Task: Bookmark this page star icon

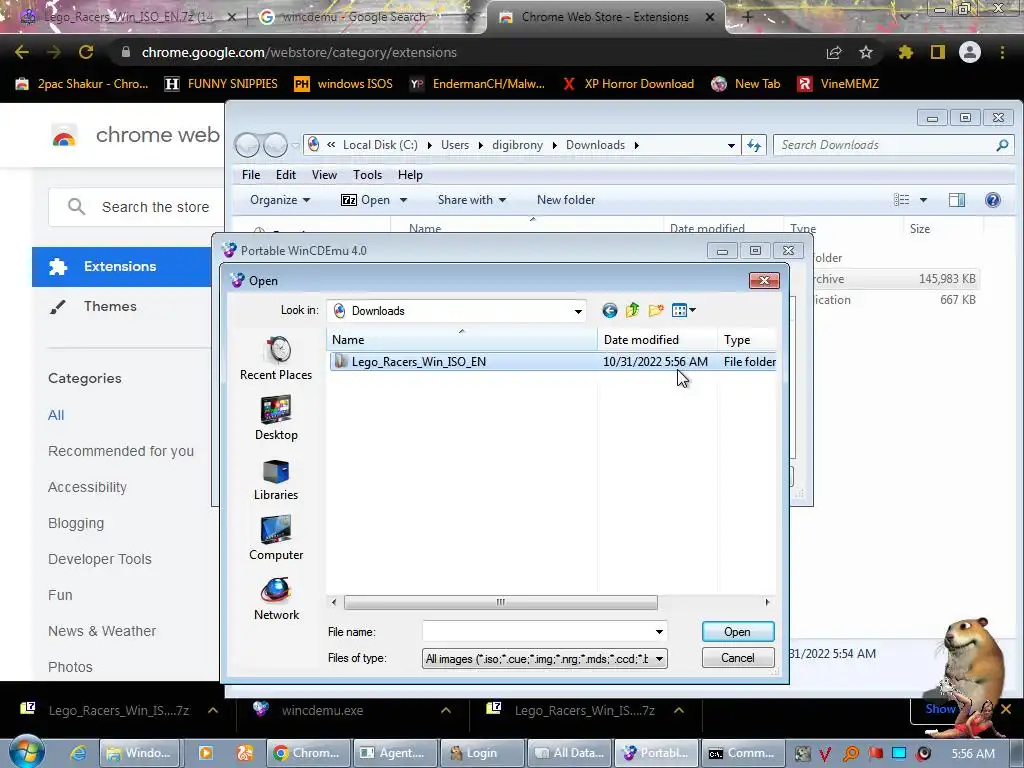Action: 865,52
